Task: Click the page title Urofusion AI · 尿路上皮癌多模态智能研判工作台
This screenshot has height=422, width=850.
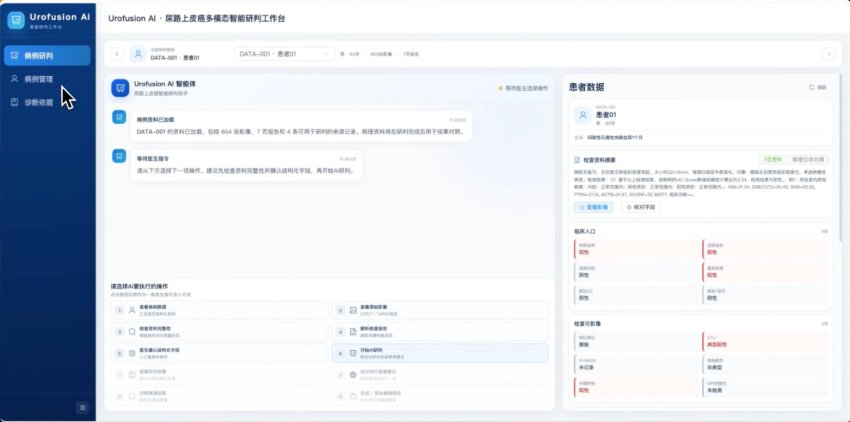Action: [197, 18]
